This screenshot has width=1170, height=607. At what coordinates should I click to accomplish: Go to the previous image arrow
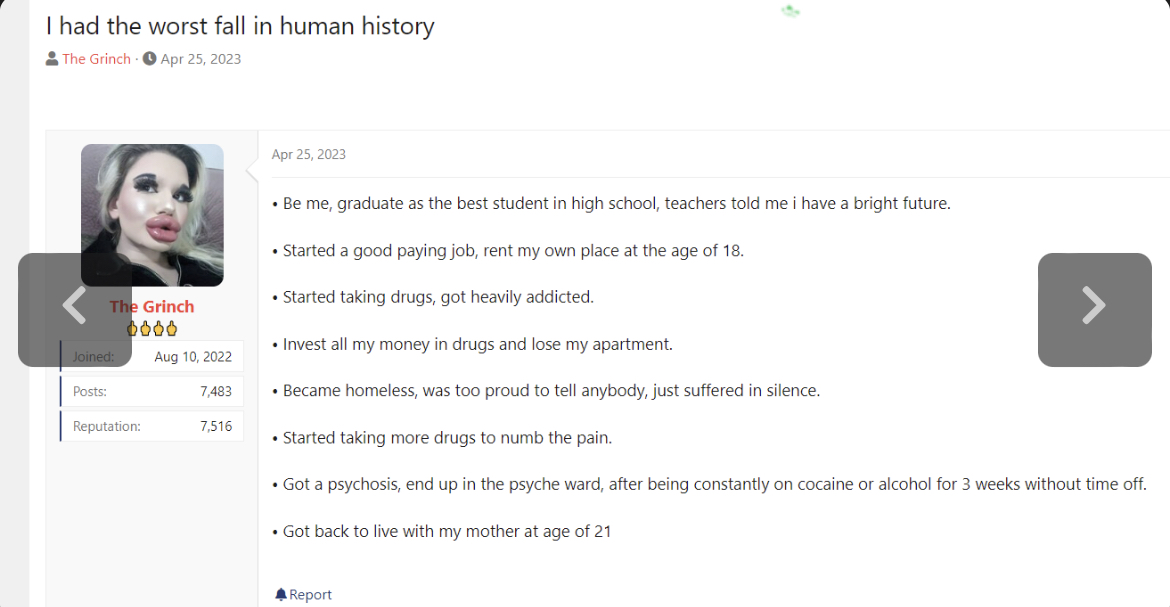pos(75,309)
